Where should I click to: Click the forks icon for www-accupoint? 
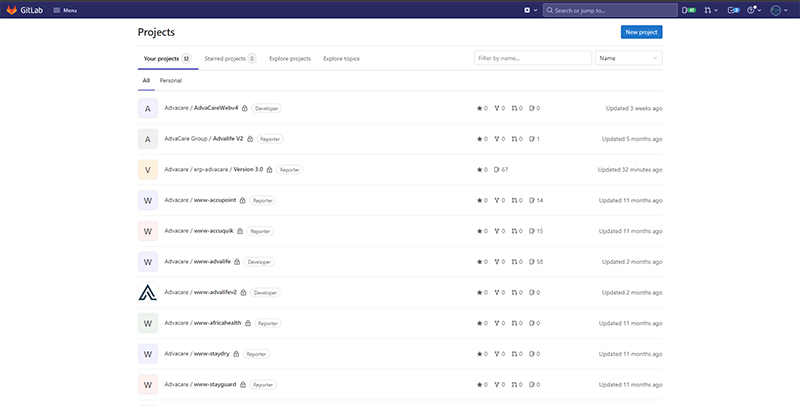(496, 200)
